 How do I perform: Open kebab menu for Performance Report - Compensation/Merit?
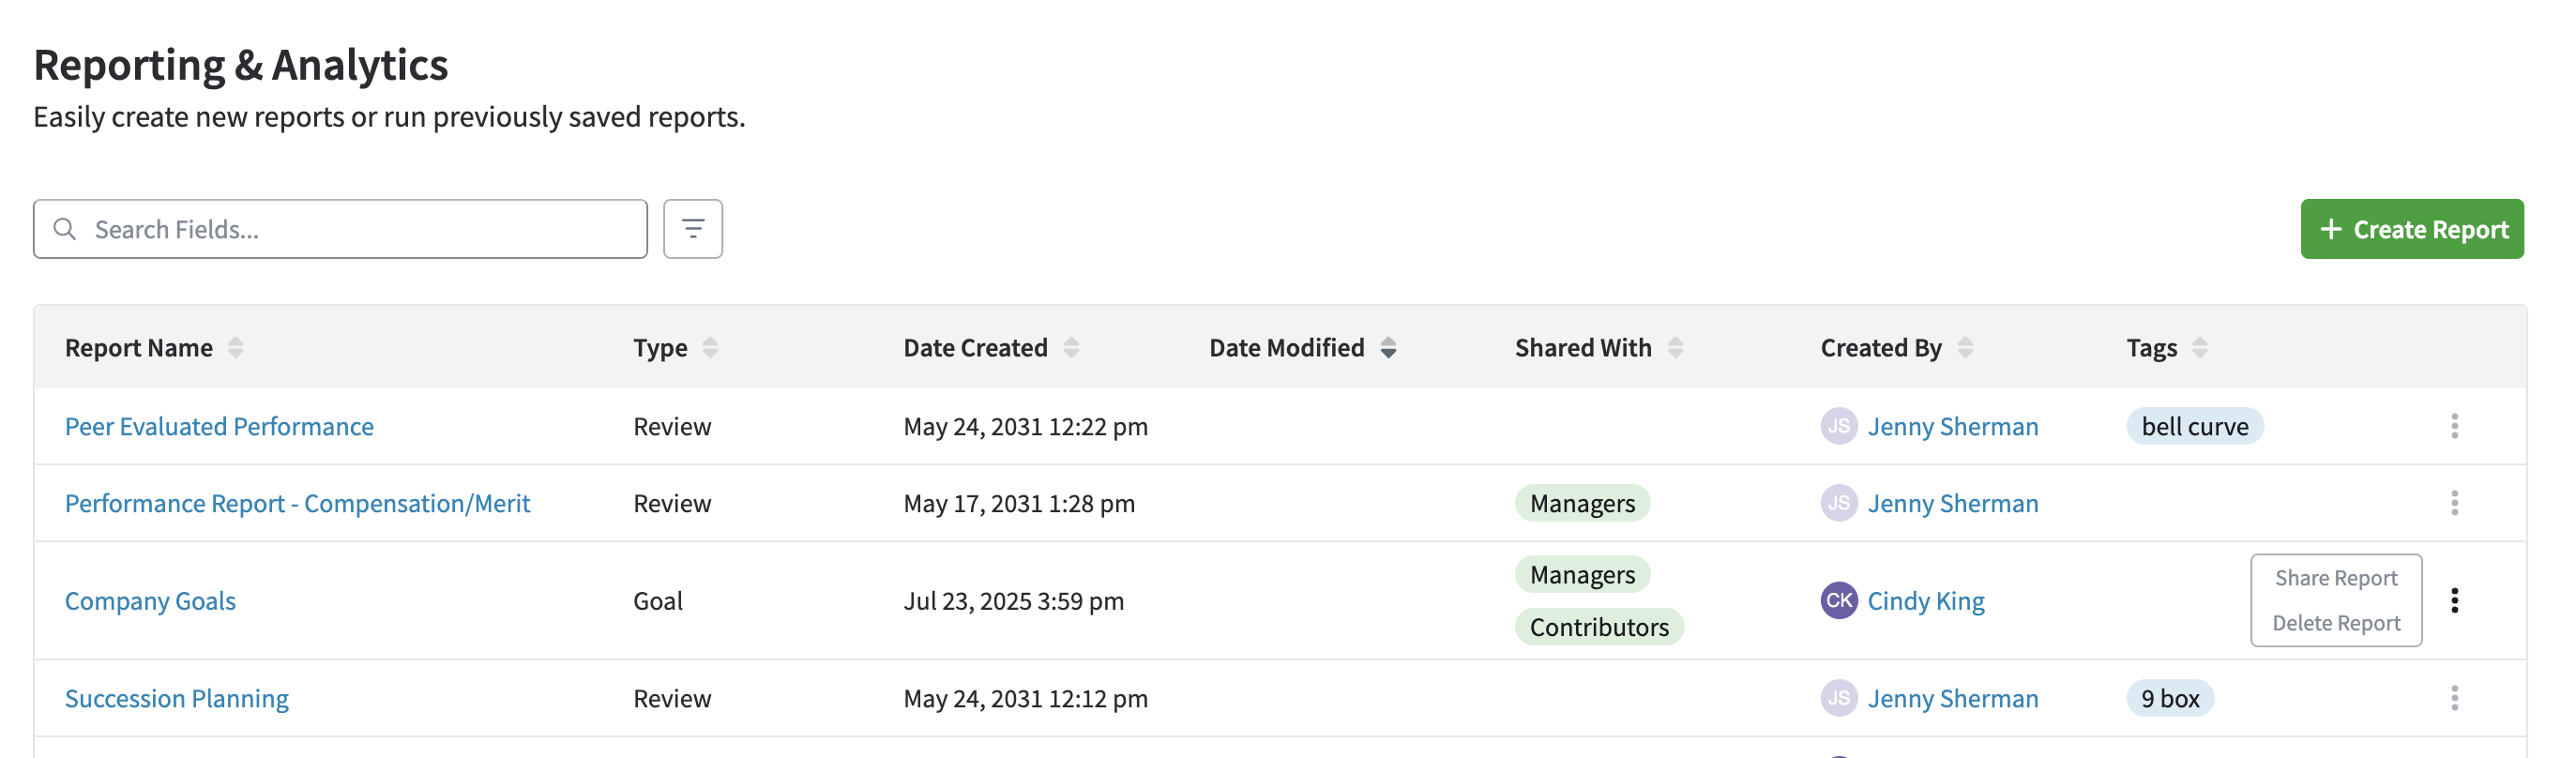pos(2453,503)
